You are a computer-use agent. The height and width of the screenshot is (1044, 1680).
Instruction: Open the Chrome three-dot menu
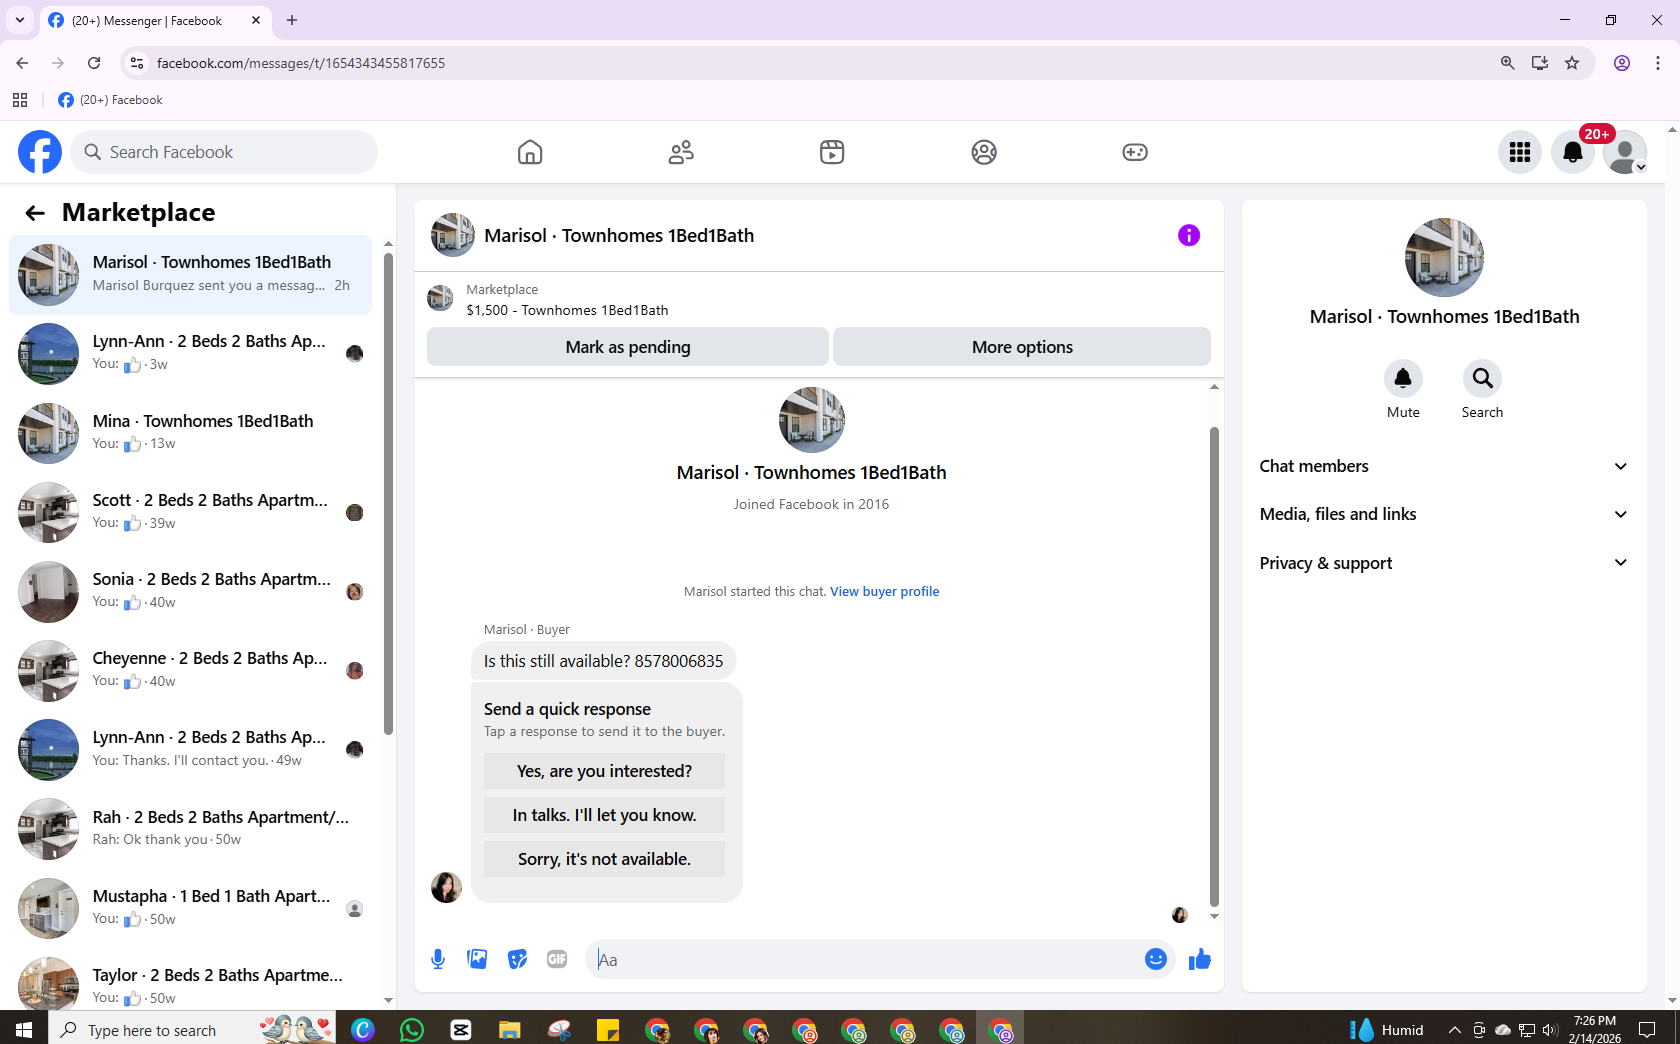tap(1658, 63)
